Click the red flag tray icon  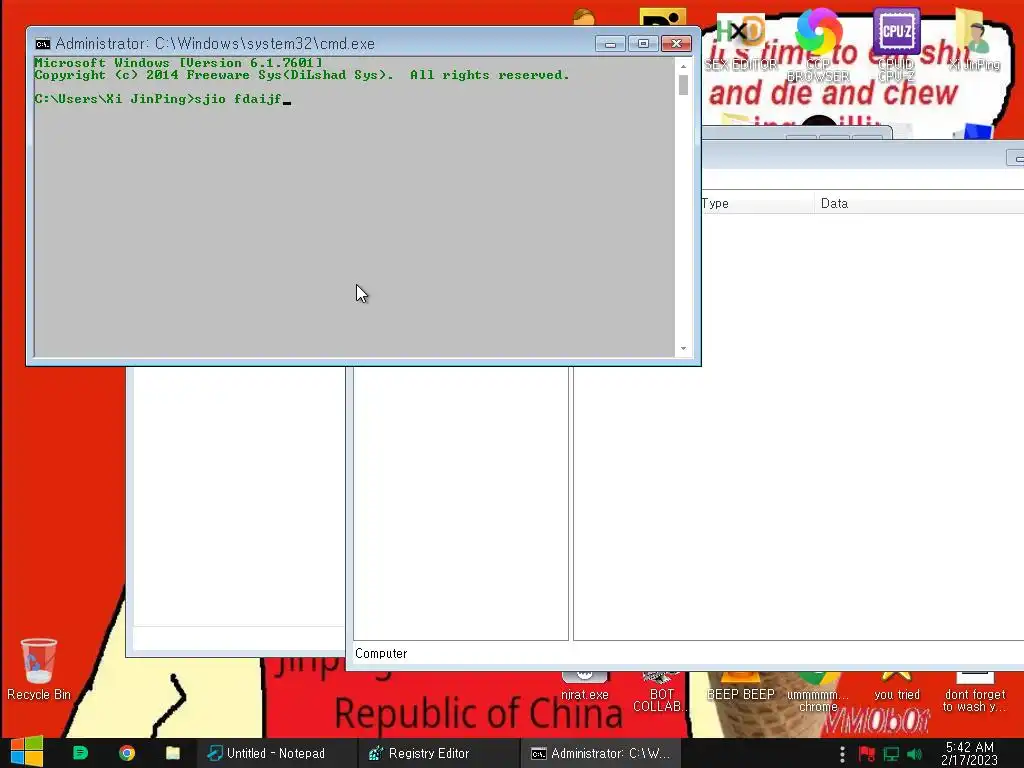tap(867, 754)
